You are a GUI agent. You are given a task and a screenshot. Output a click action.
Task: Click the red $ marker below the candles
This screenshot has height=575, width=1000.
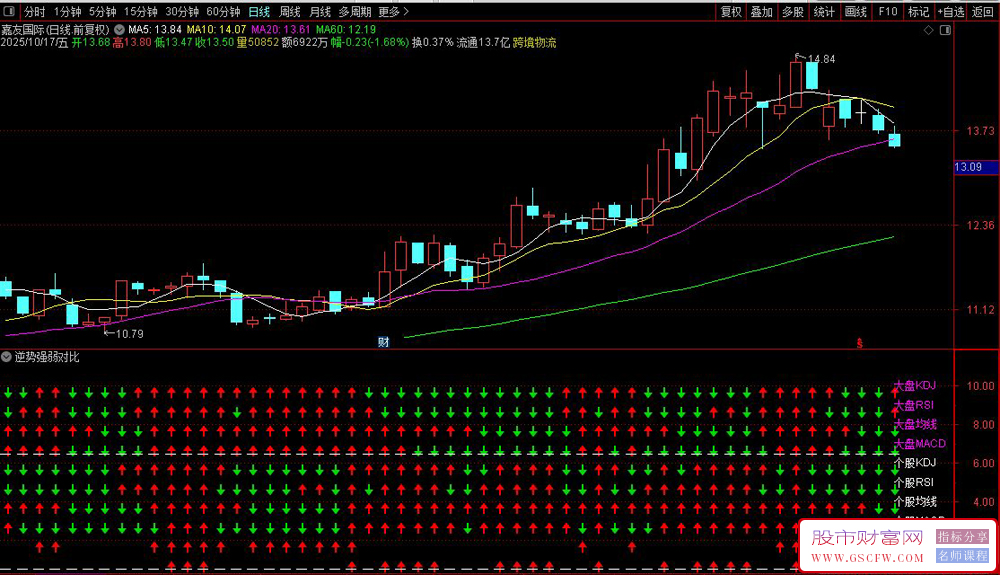click(858, 342)
